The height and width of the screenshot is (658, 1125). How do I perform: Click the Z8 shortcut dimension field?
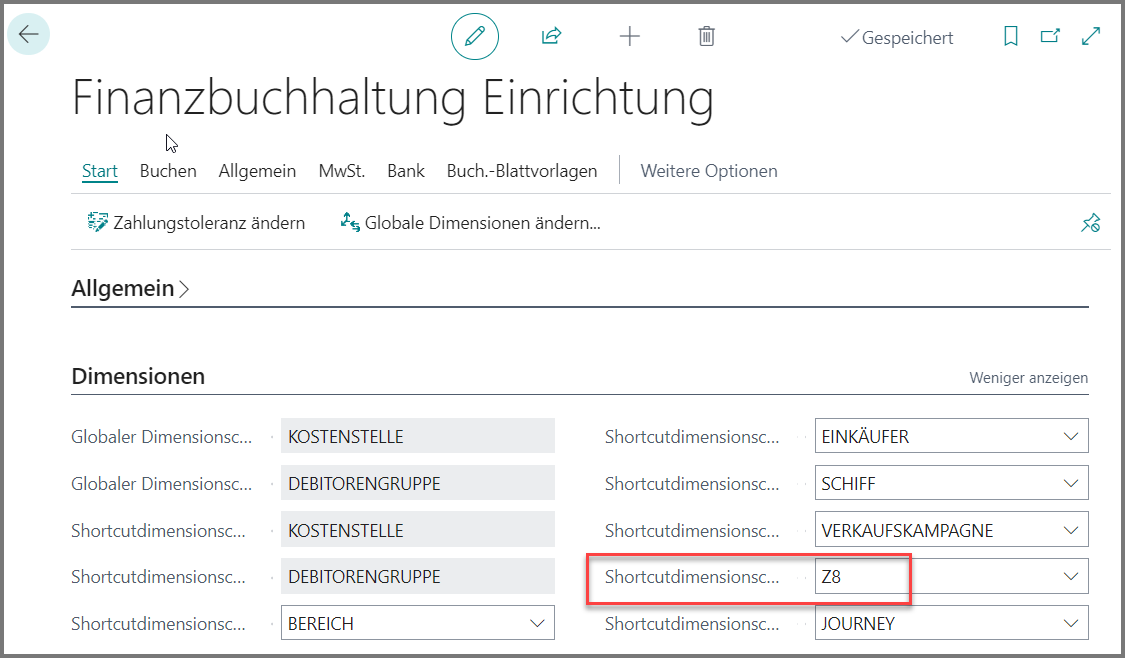pos(951,576)
